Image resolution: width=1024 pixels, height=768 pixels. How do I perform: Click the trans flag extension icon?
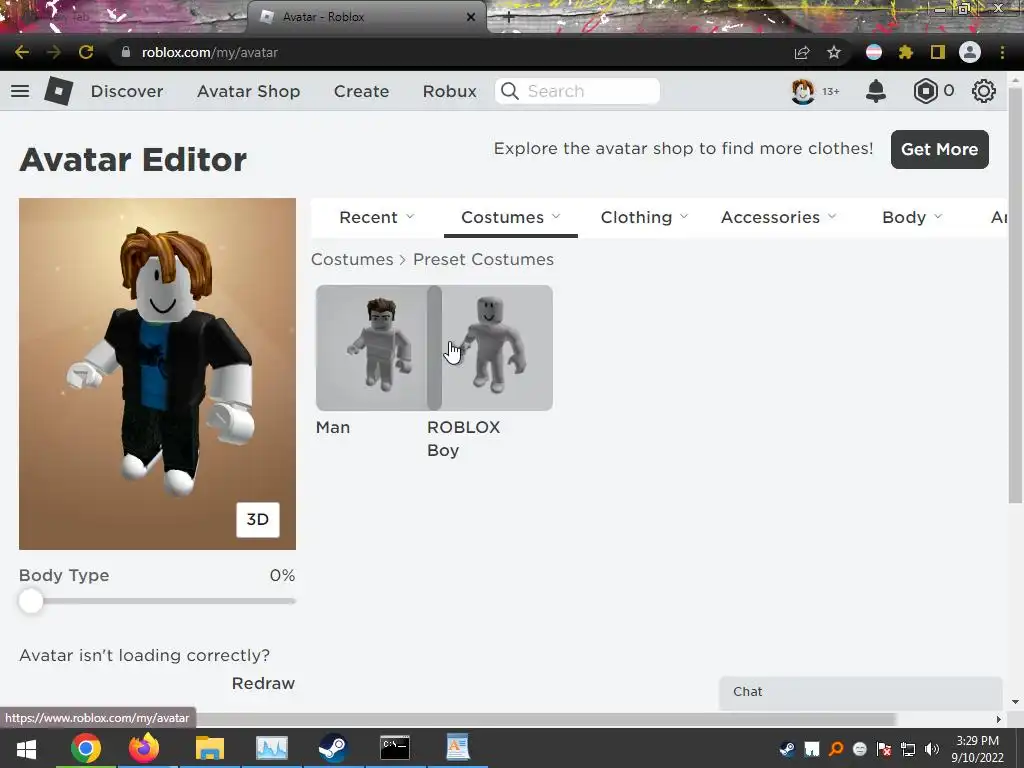pos(874,52)
